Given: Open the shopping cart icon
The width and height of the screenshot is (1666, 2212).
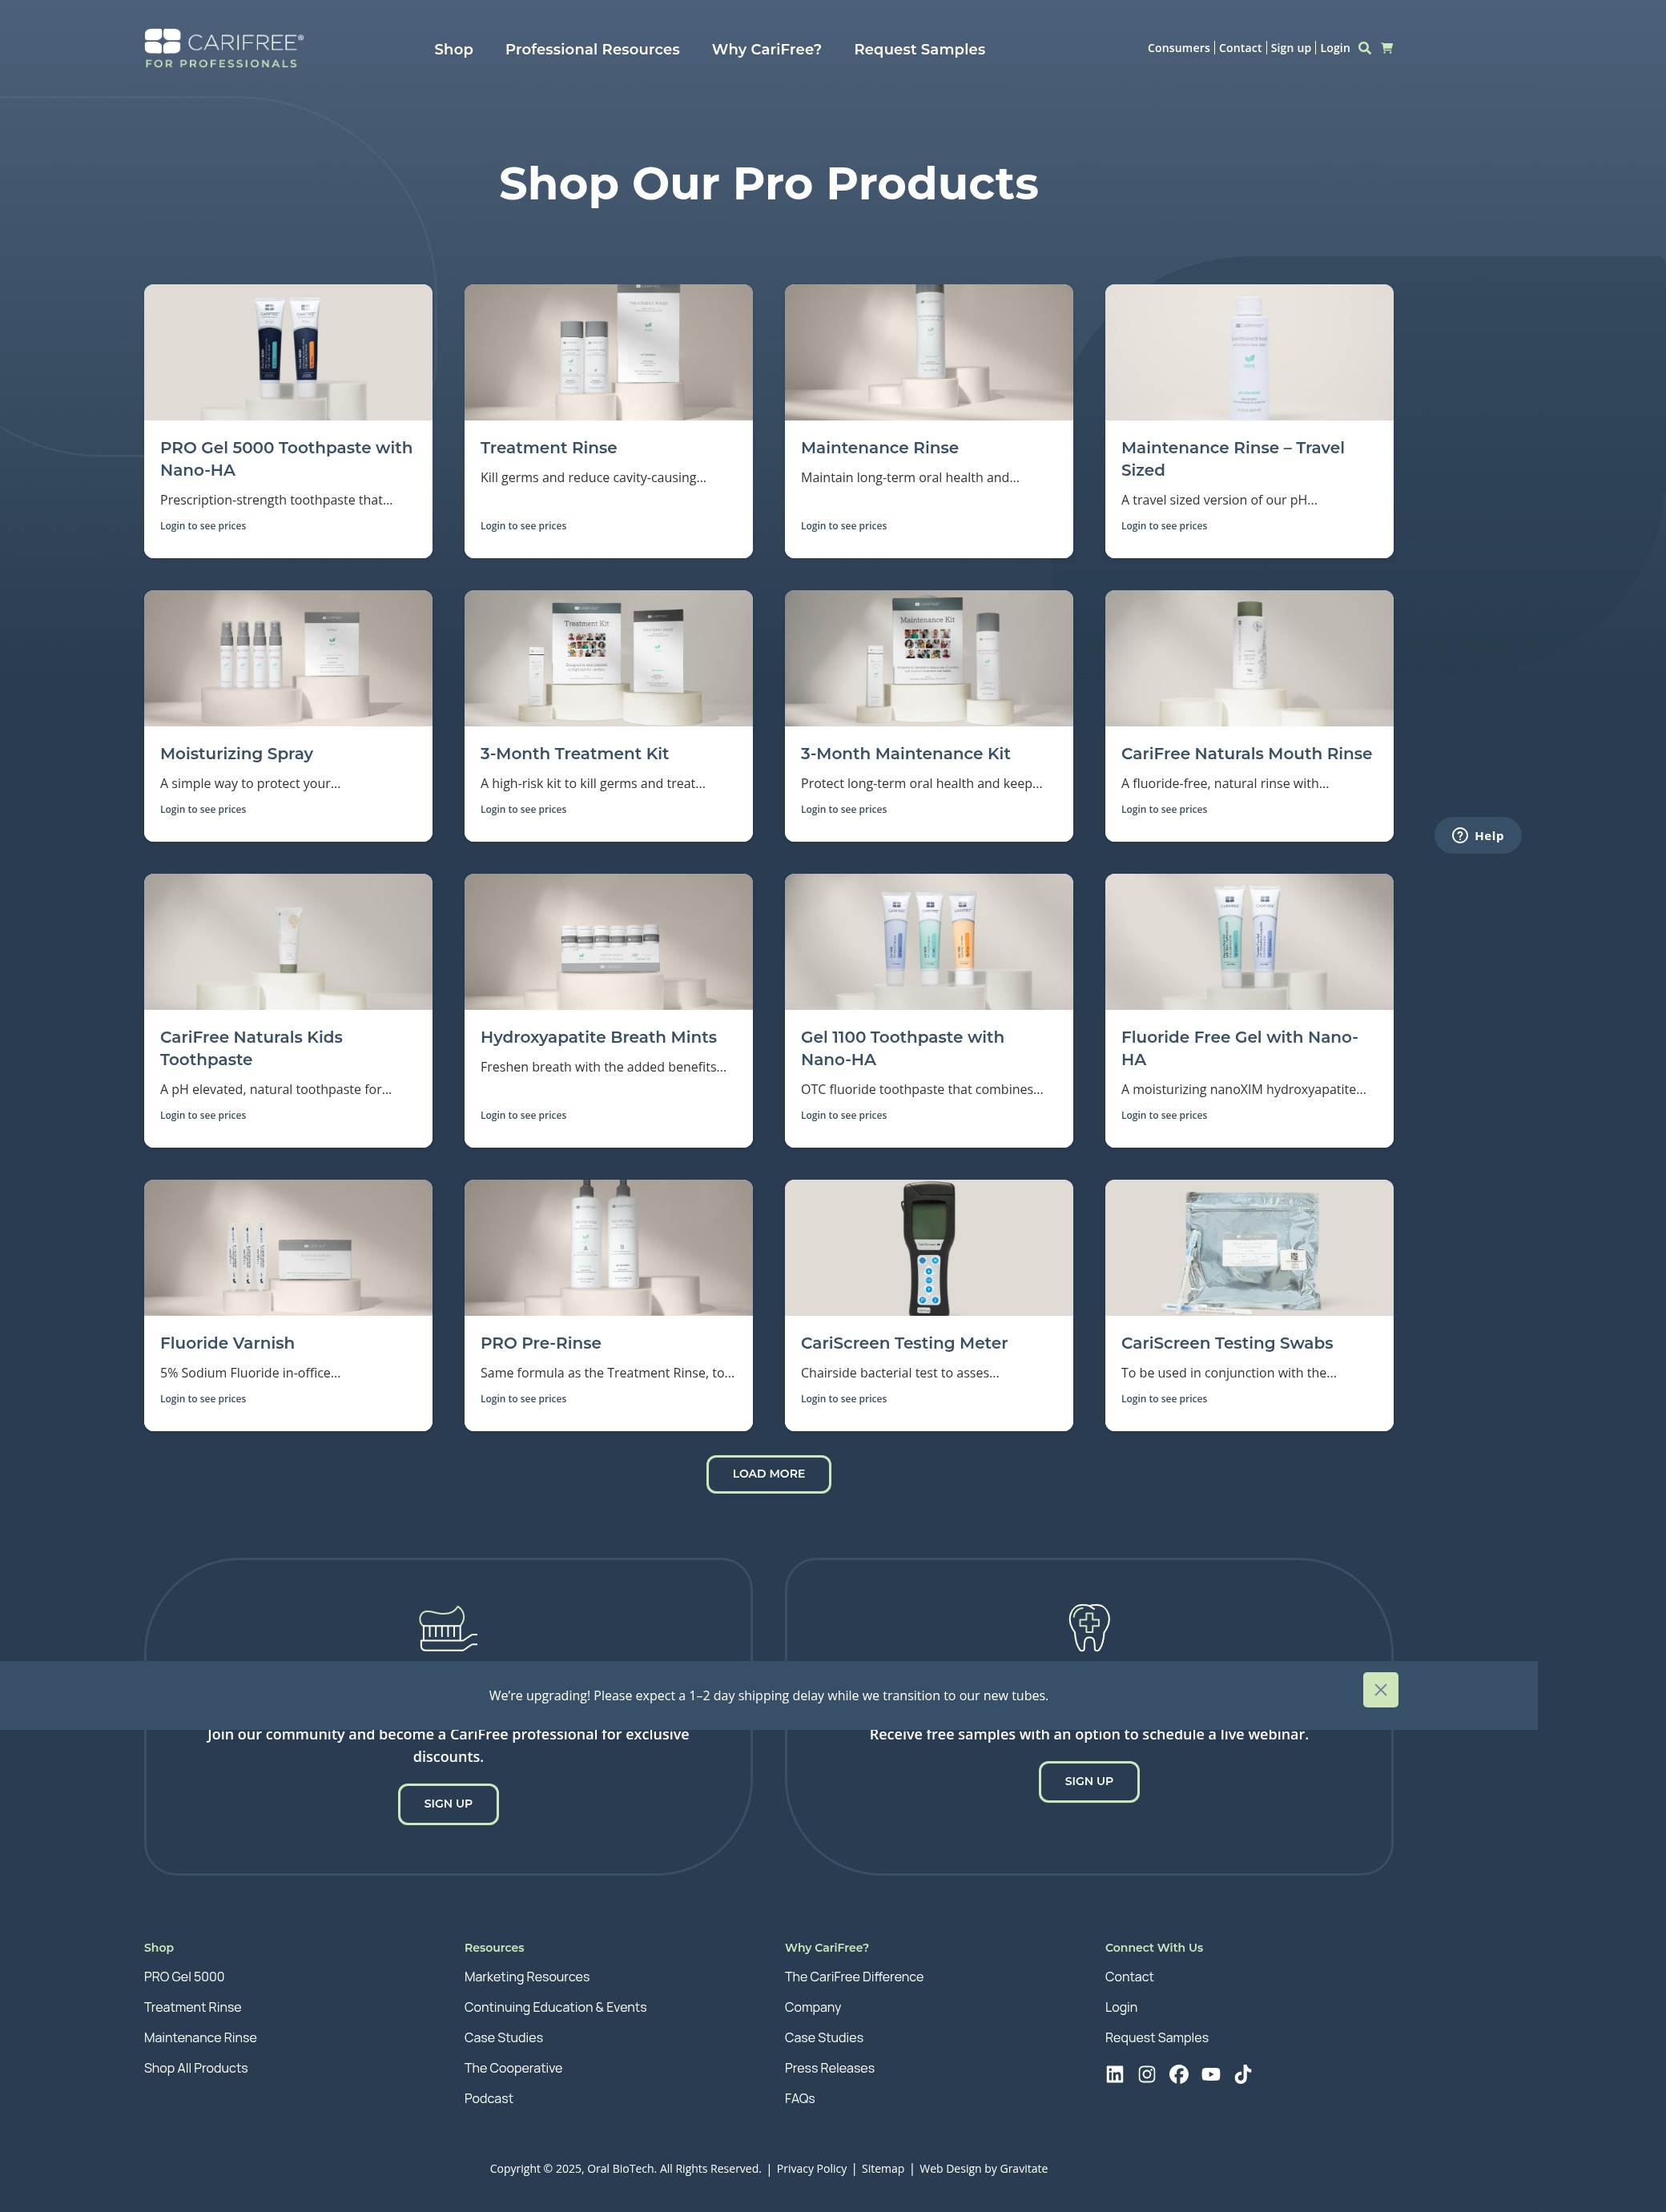Looking at the screenshot, I should [x=1387, y=48].
